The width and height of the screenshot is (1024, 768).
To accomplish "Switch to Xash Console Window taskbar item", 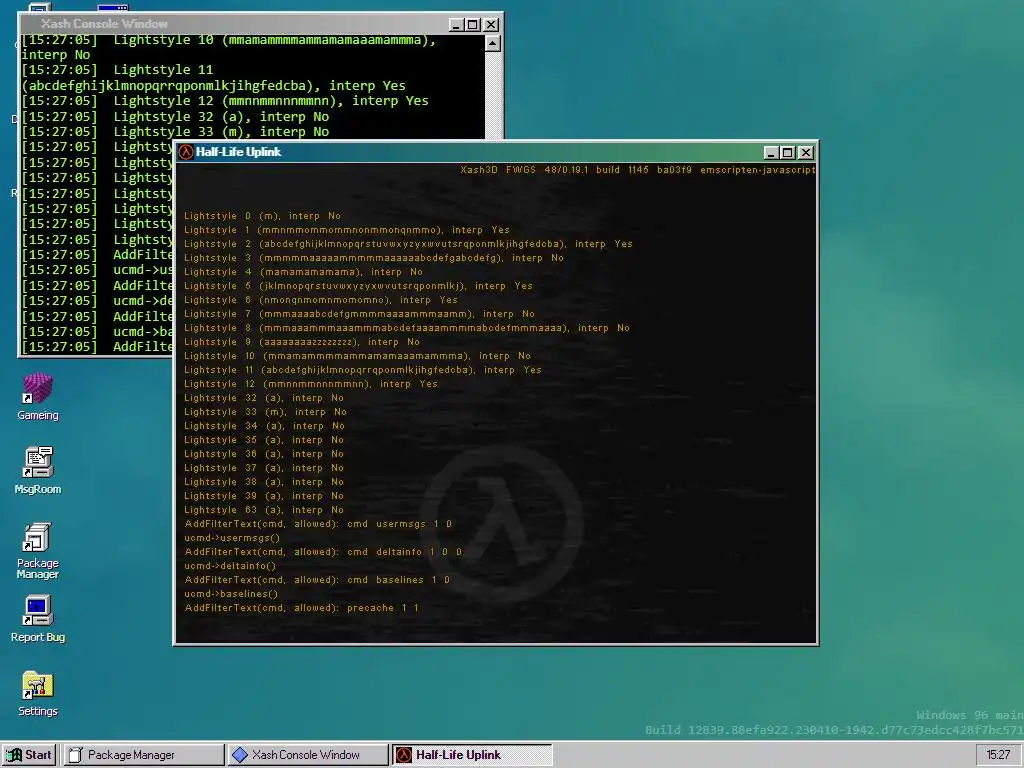I will click(x=308, y=755).
